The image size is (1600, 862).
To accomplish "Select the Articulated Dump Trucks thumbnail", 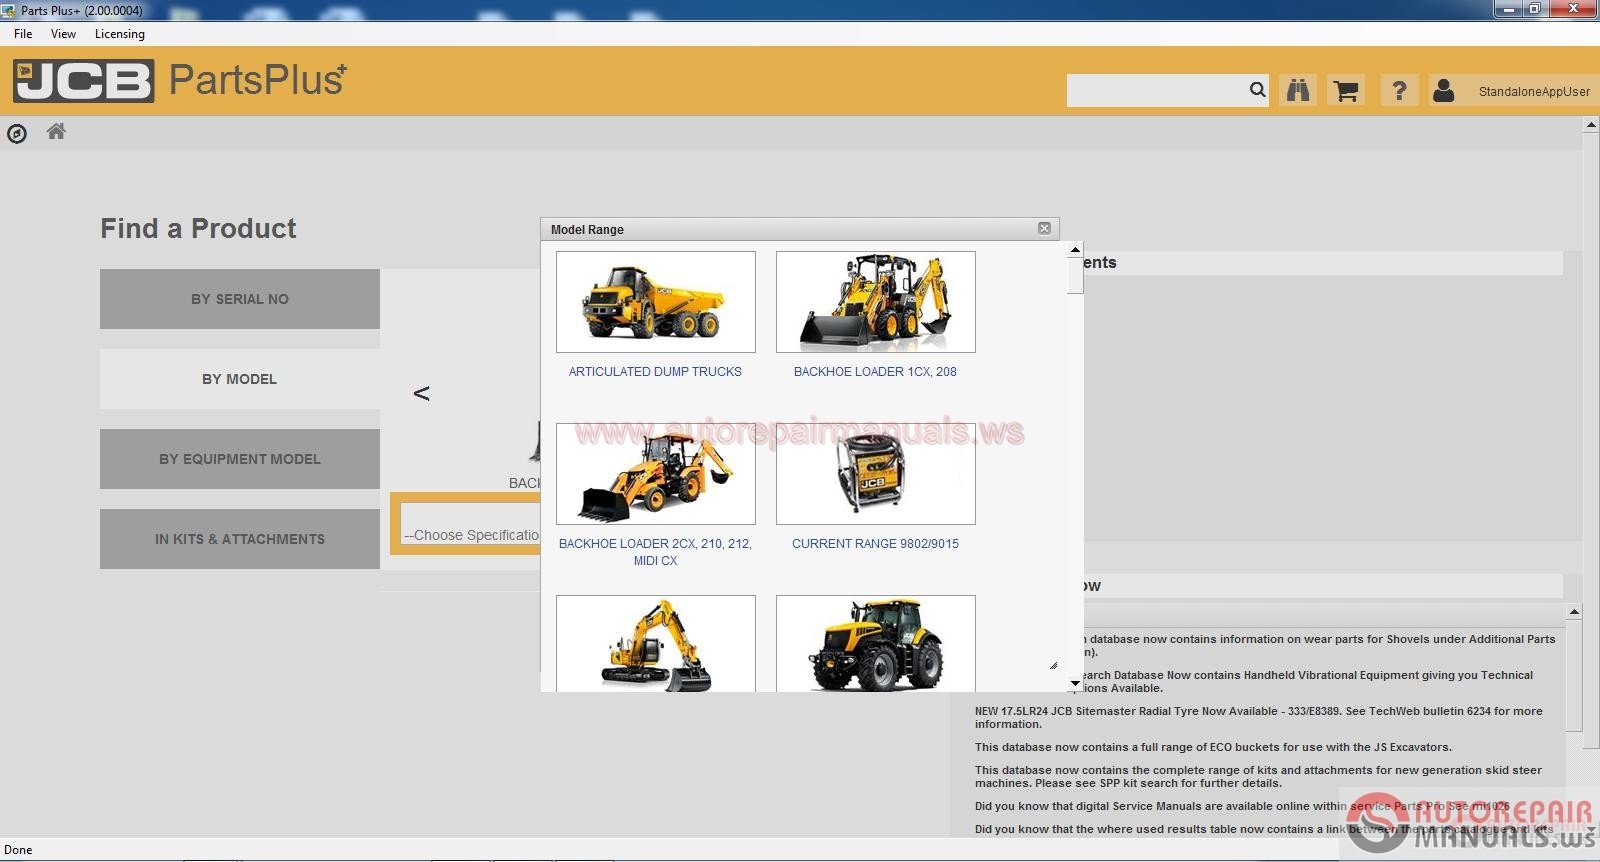I will click(656, 302).
